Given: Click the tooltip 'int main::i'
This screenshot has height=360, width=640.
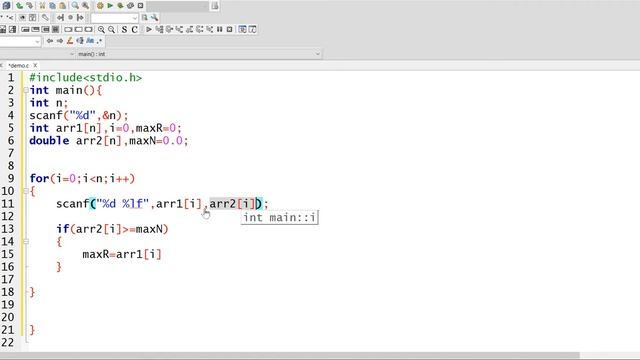Looking at the screenshot, I should [x=280, y=218].
